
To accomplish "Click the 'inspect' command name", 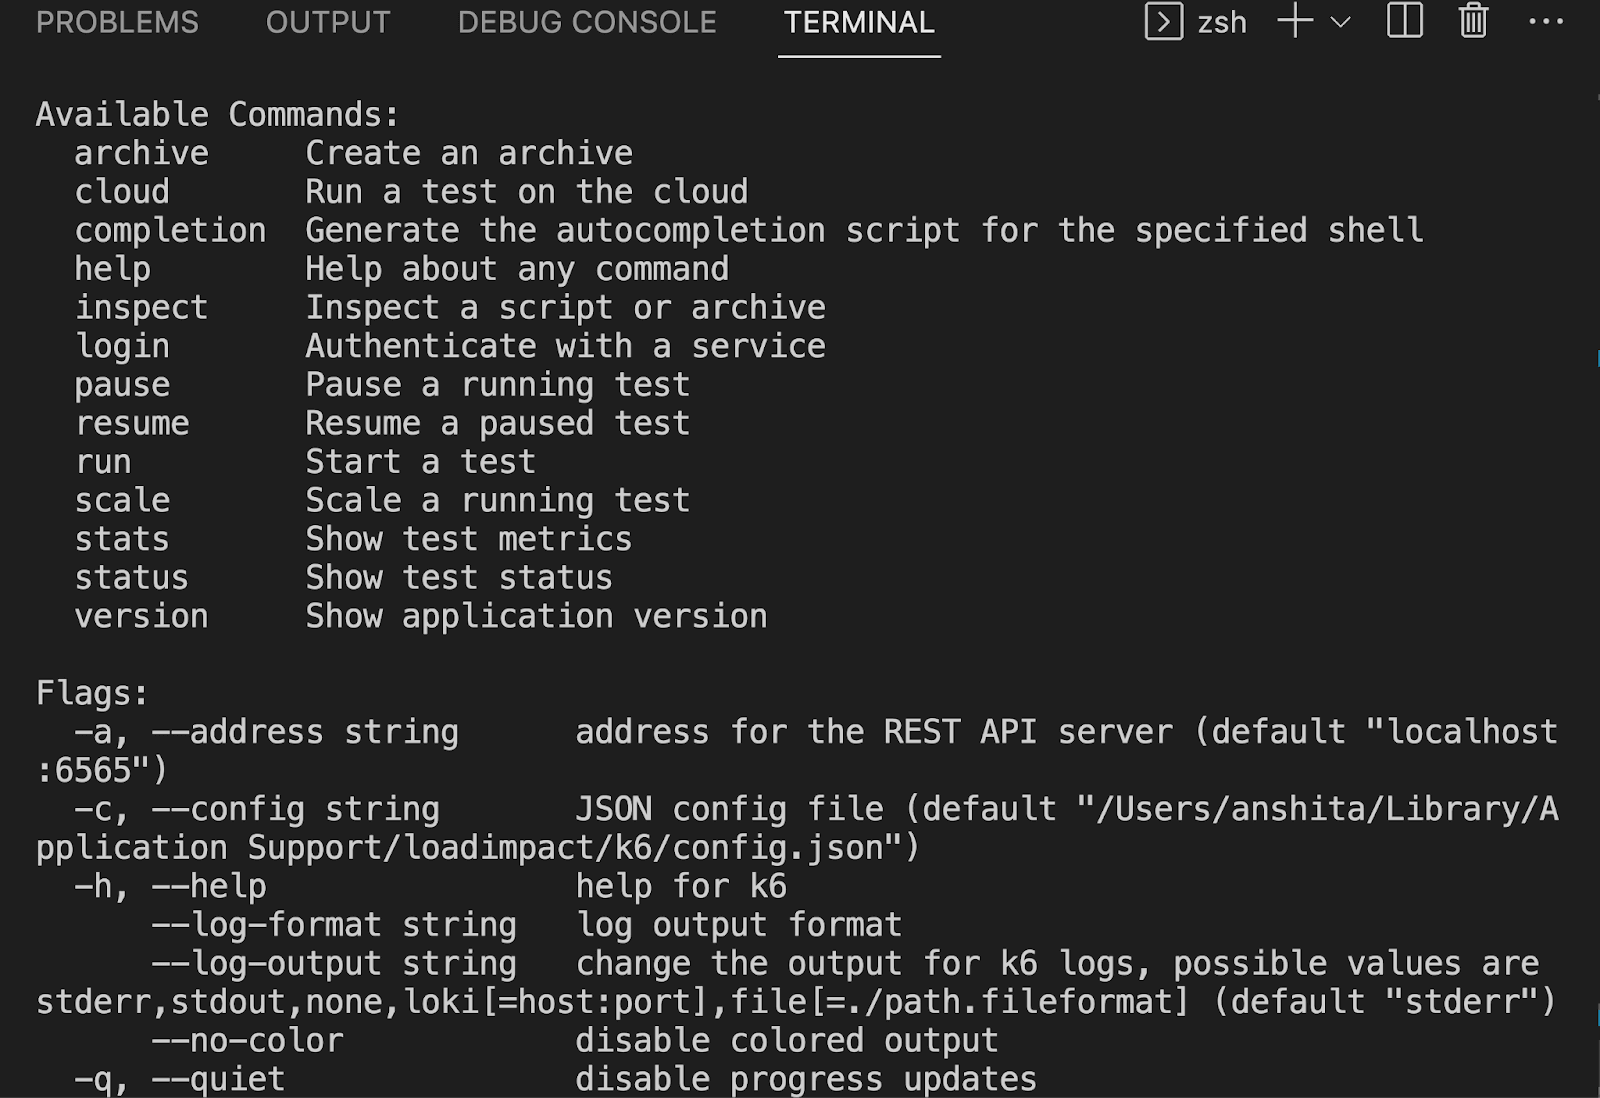I will click(141, 307).
